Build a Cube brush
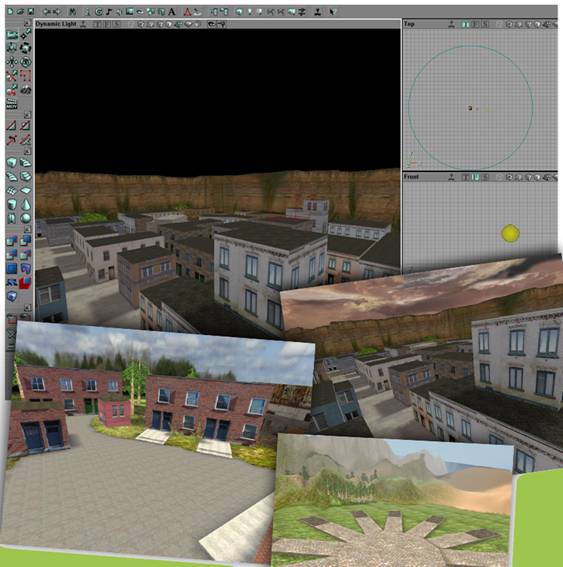 (x=12, y=162)
